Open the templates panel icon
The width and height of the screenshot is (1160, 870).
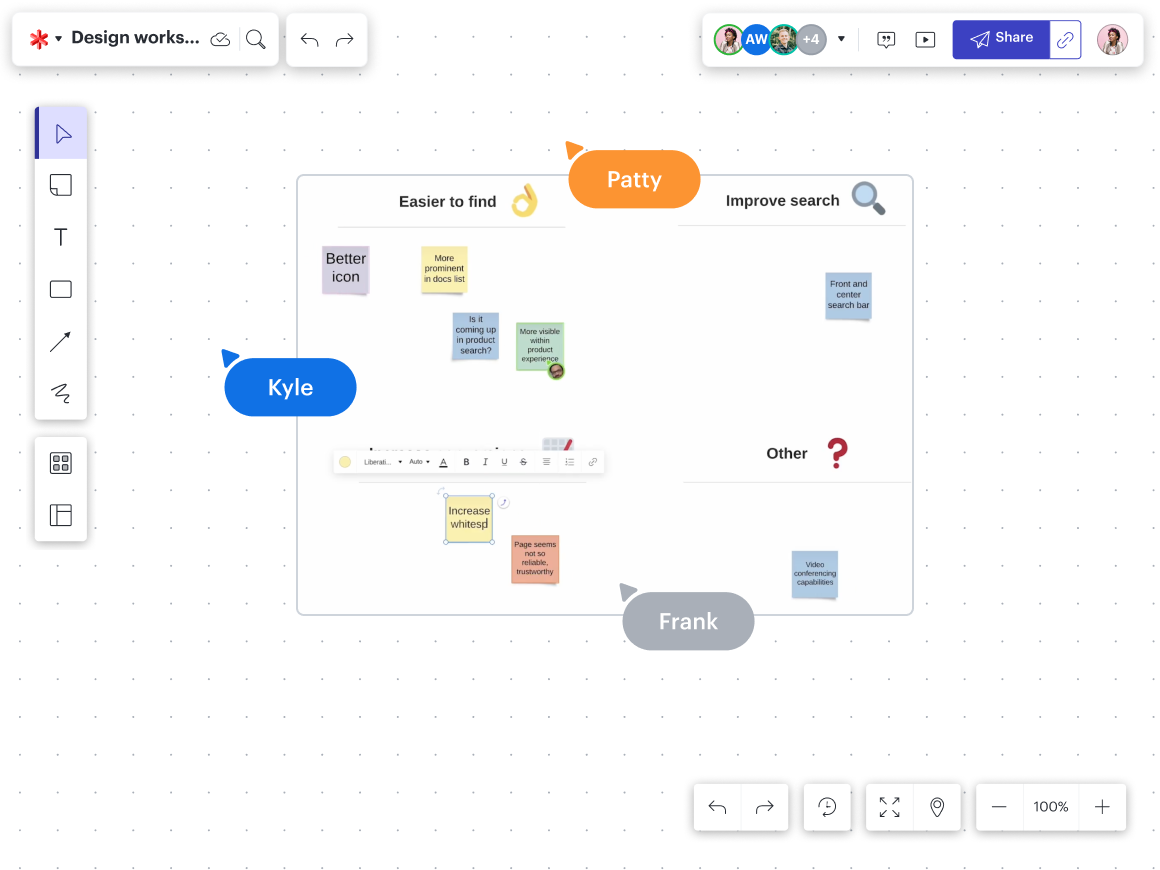(61, 515)
